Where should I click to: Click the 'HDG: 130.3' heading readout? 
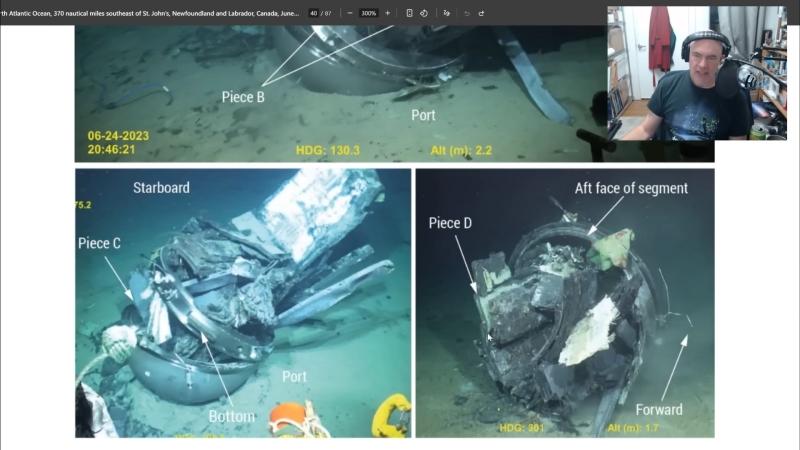[x=328, y=151]
